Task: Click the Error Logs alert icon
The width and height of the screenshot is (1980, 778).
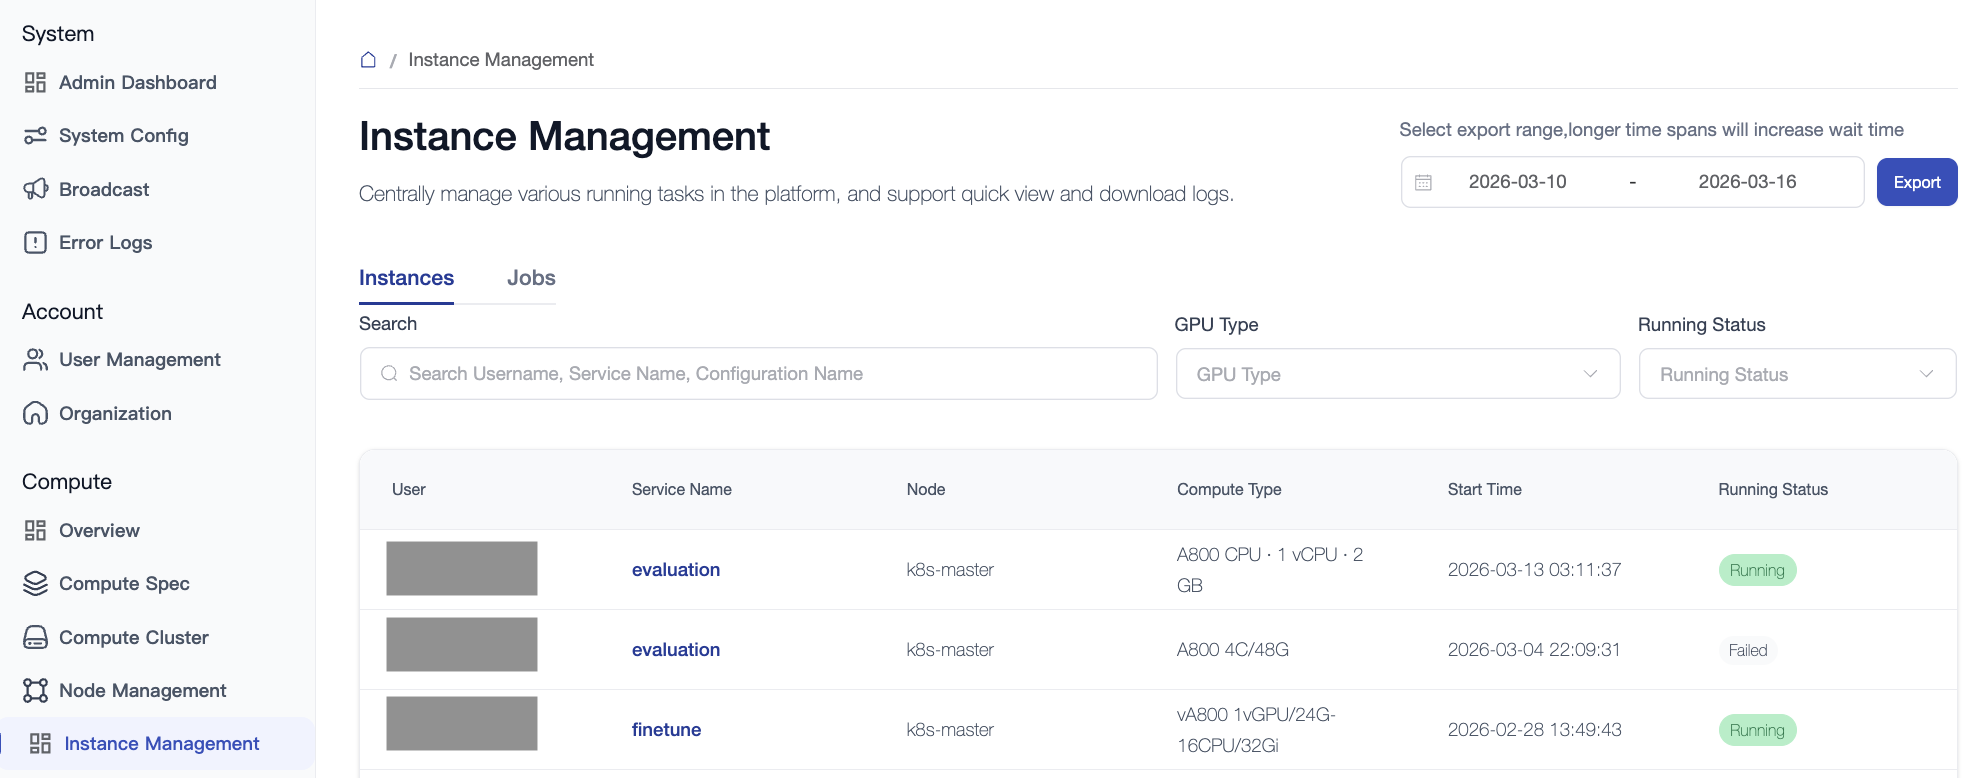Action: click(x=35, y=243)
